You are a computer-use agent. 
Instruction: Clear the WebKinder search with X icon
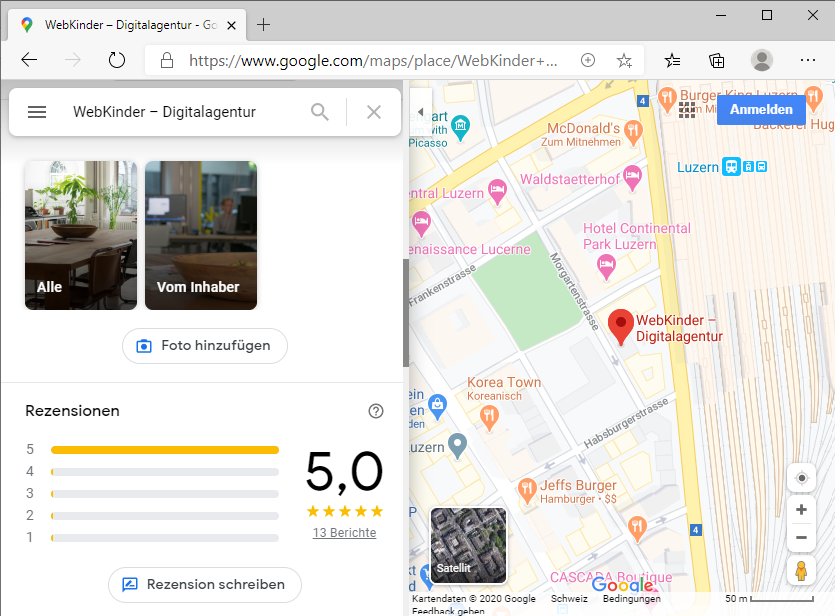click(374, 112)
